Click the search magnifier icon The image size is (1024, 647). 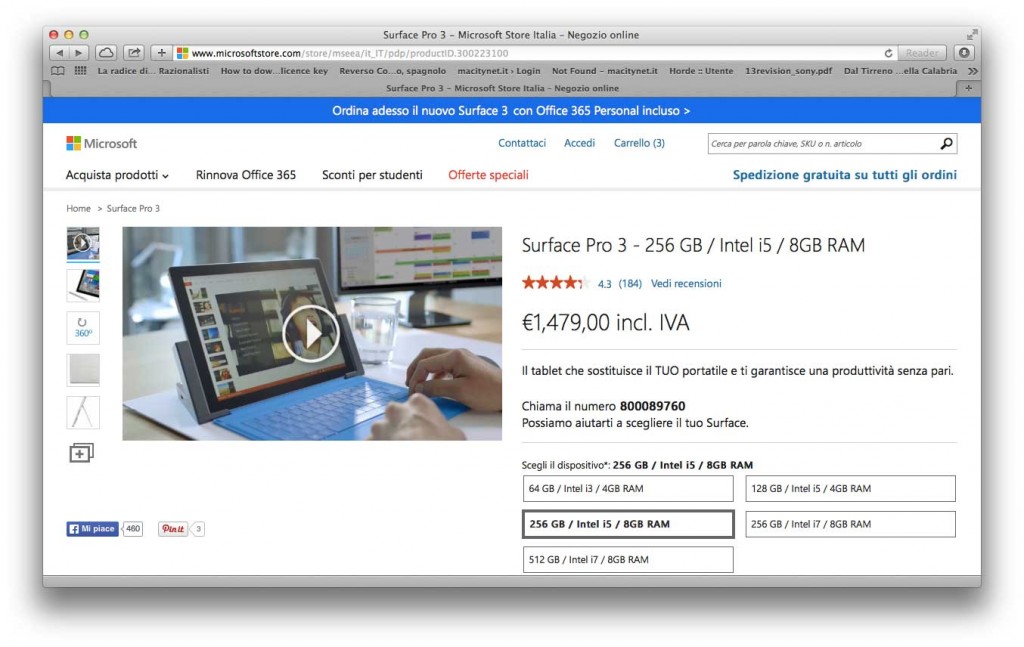click(x=946, y=144)
